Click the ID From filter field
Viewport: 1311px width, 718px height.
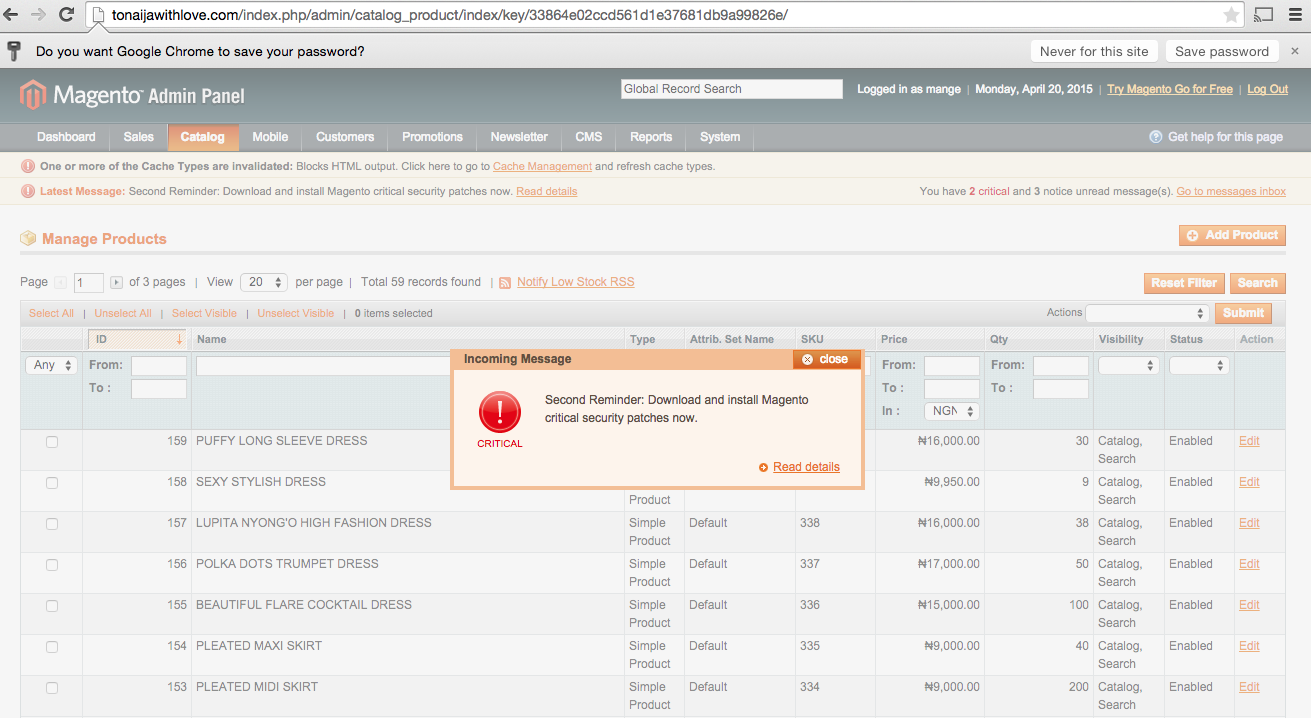pos(159,366)
